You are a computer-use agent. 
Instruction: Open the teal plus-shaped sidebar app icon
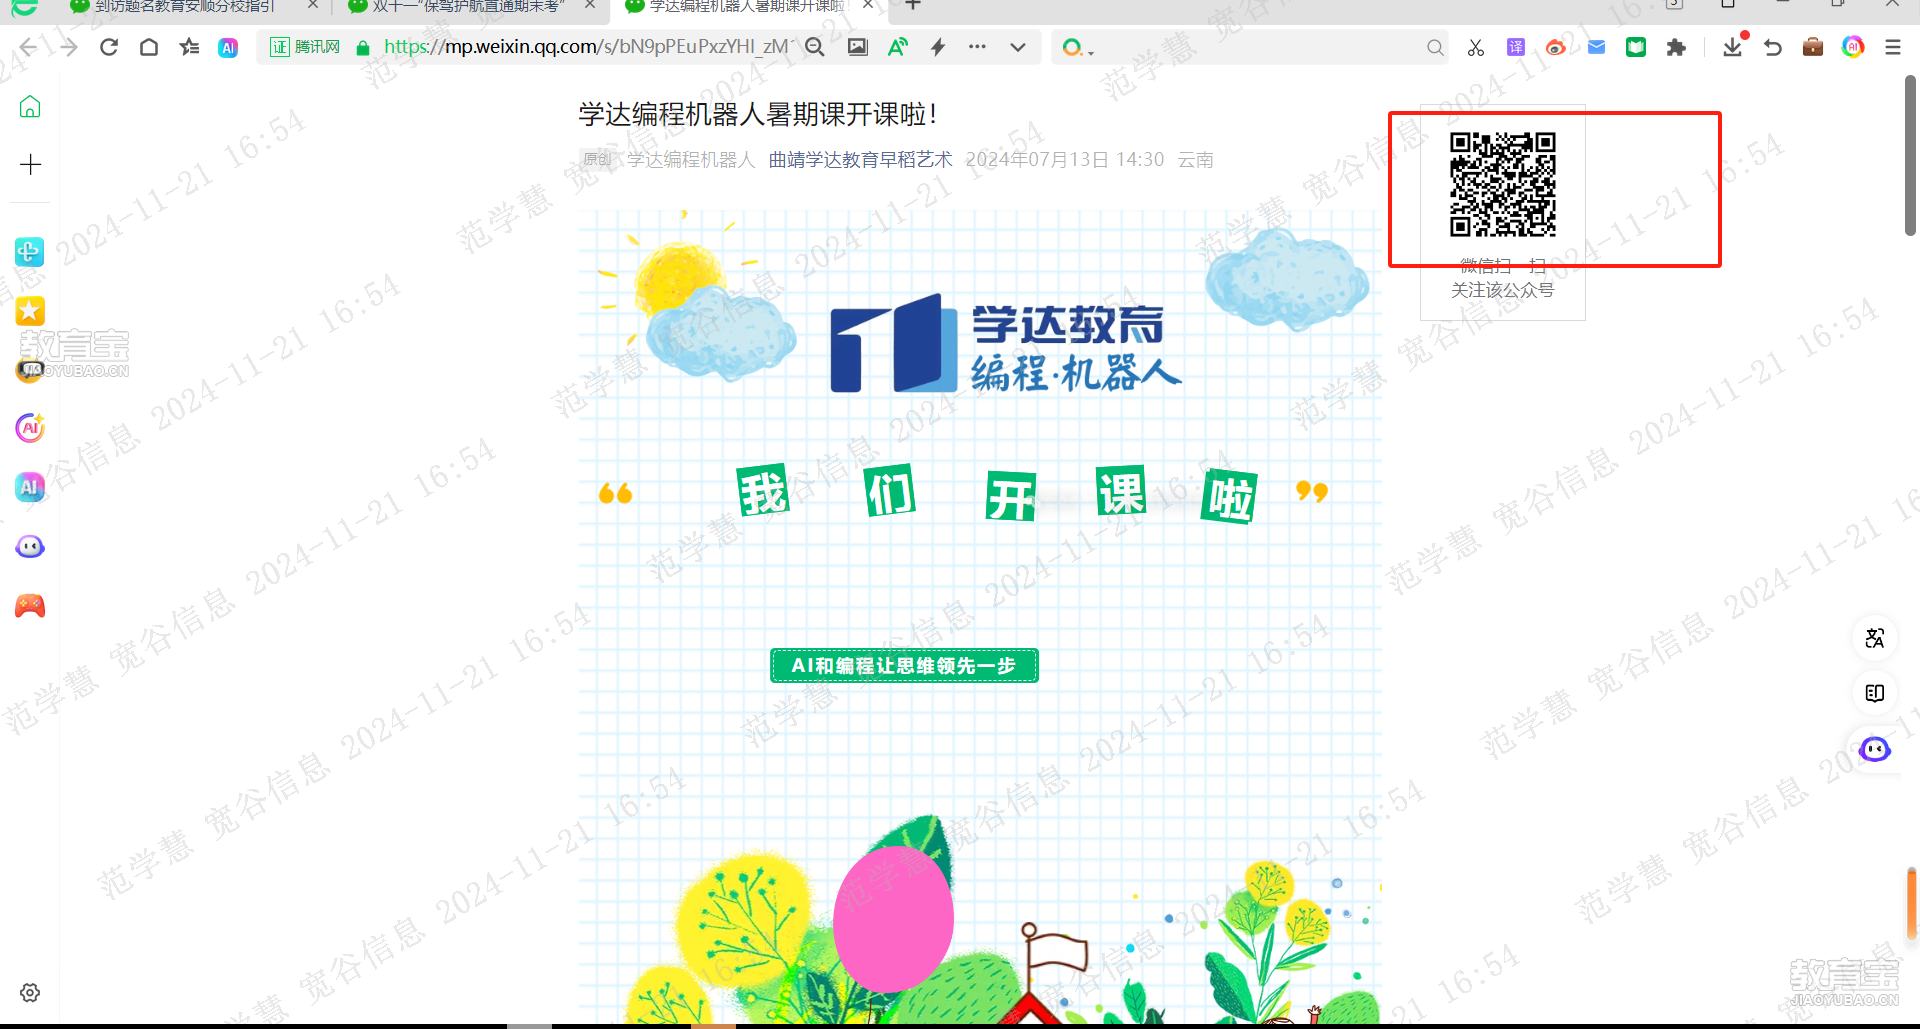pos(30,252)
